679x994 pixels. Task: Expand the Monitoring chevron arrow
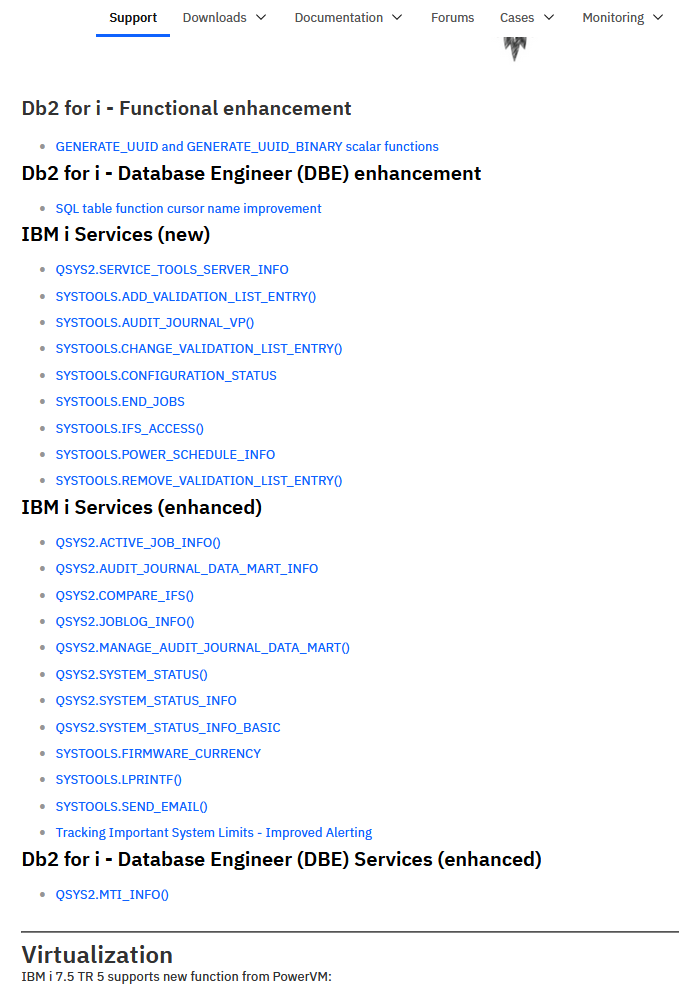tap(658, 18)
